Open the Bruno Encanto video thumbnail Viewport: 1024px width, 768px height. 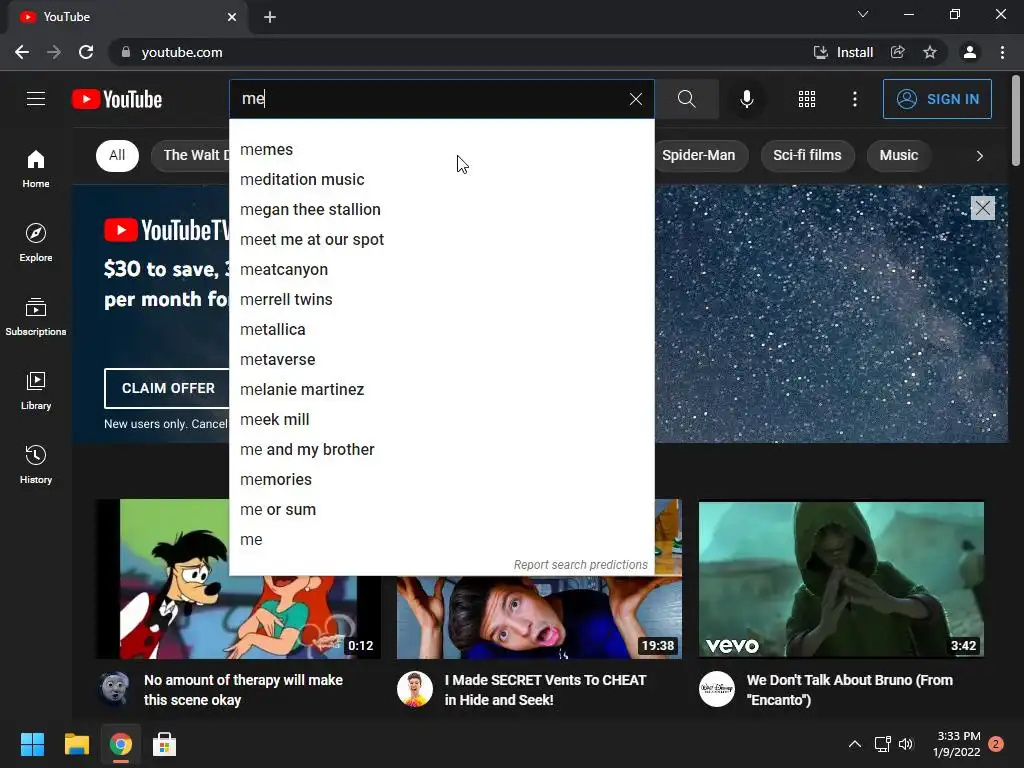coord(841,579)
